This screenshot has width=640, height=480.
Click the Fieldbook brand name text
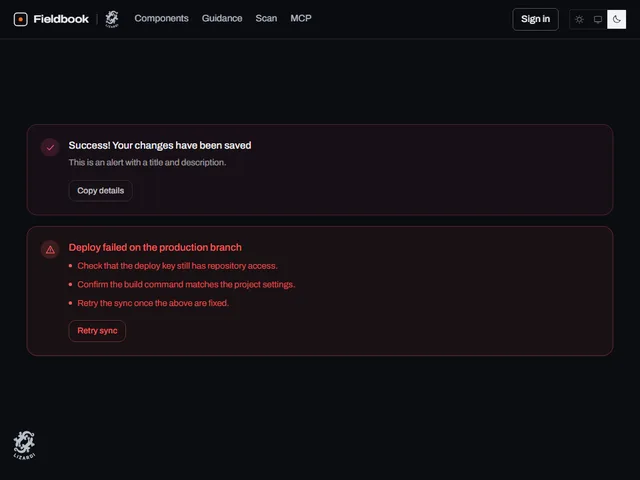tap(61, 19)
